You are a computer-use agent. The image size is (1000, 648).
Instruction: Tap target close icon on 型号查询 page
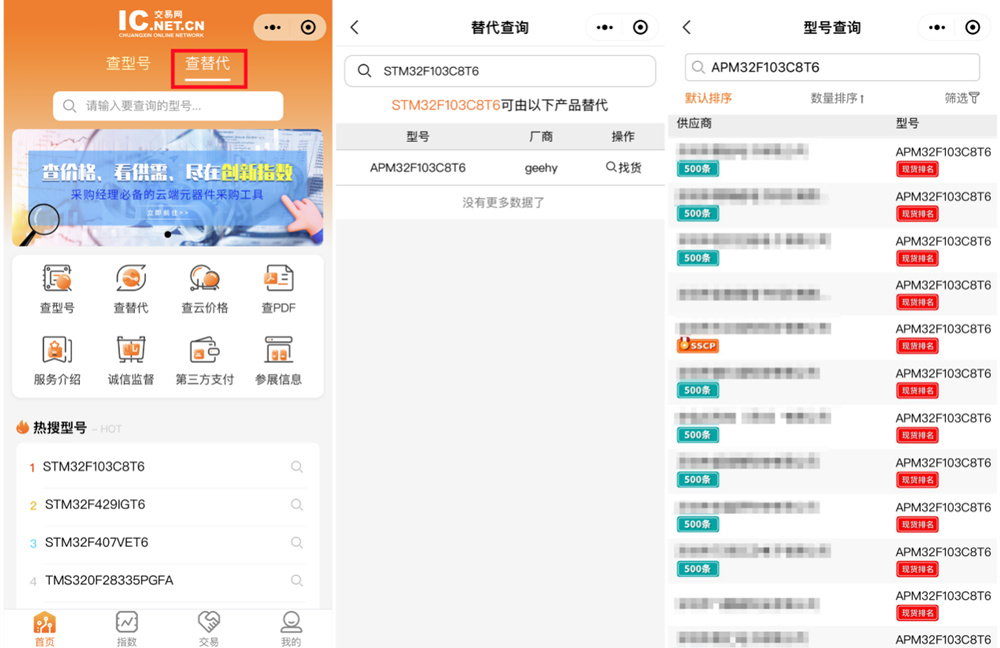973,27
